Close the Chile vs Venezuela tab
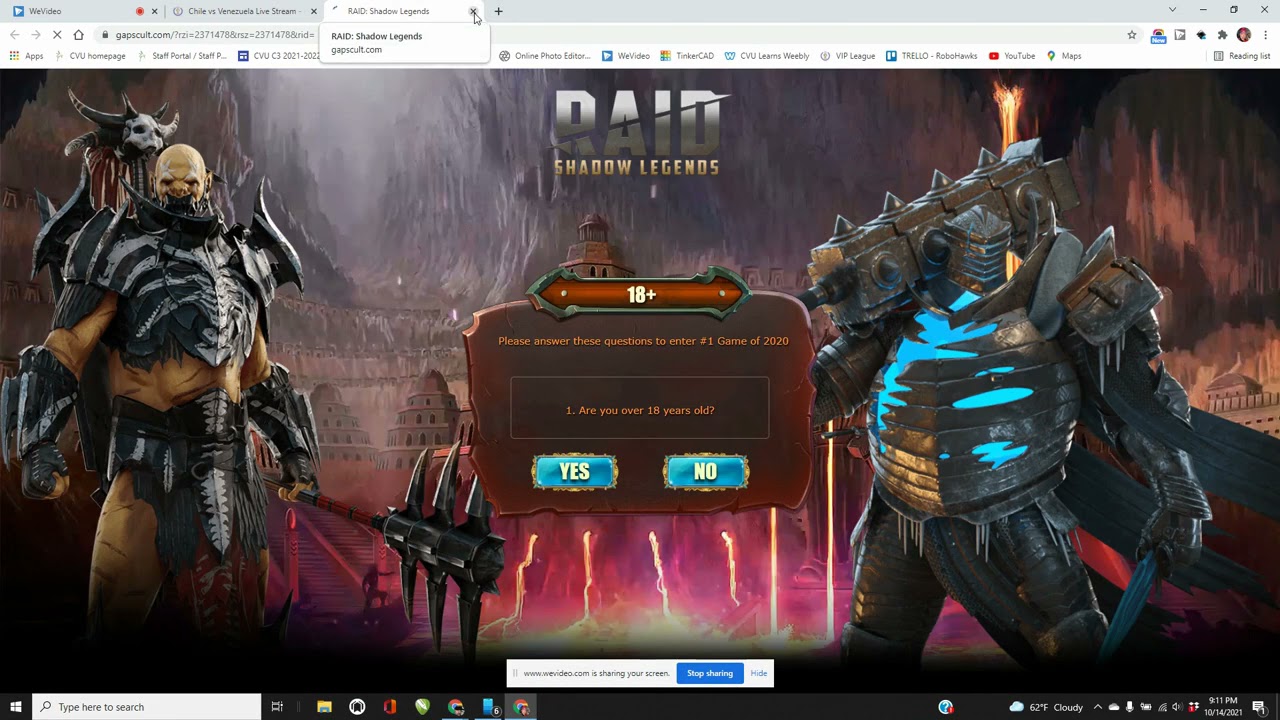Viewport: 1280px width, 720px height. click(314, 11)
